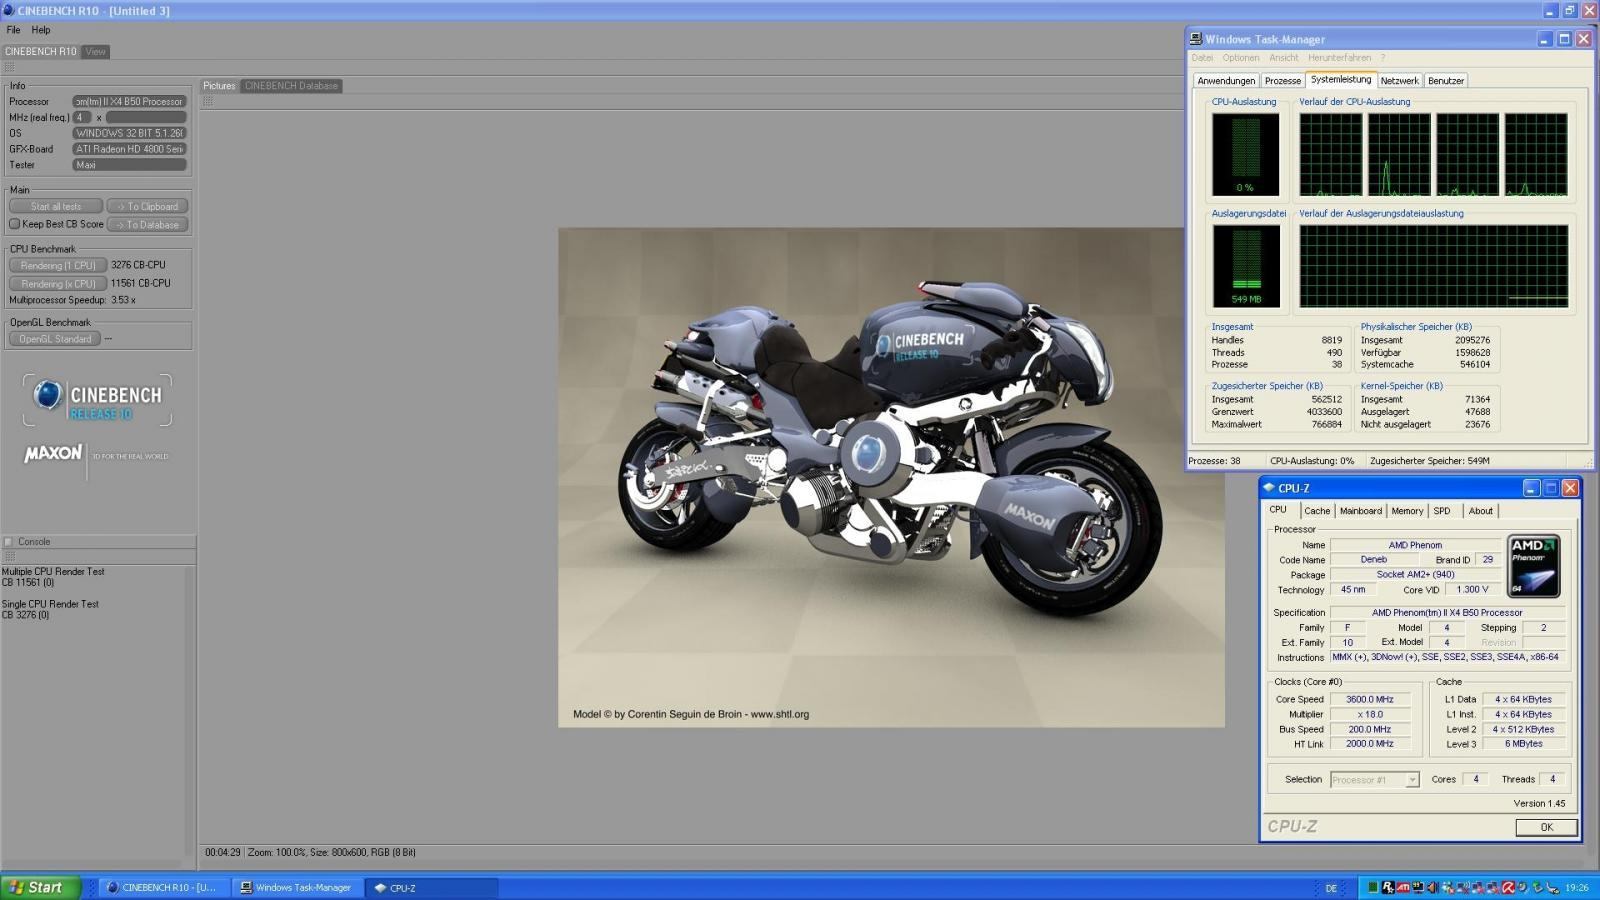
Task: Click the rendered motorcycle image
Action: (x=891, y=477)
